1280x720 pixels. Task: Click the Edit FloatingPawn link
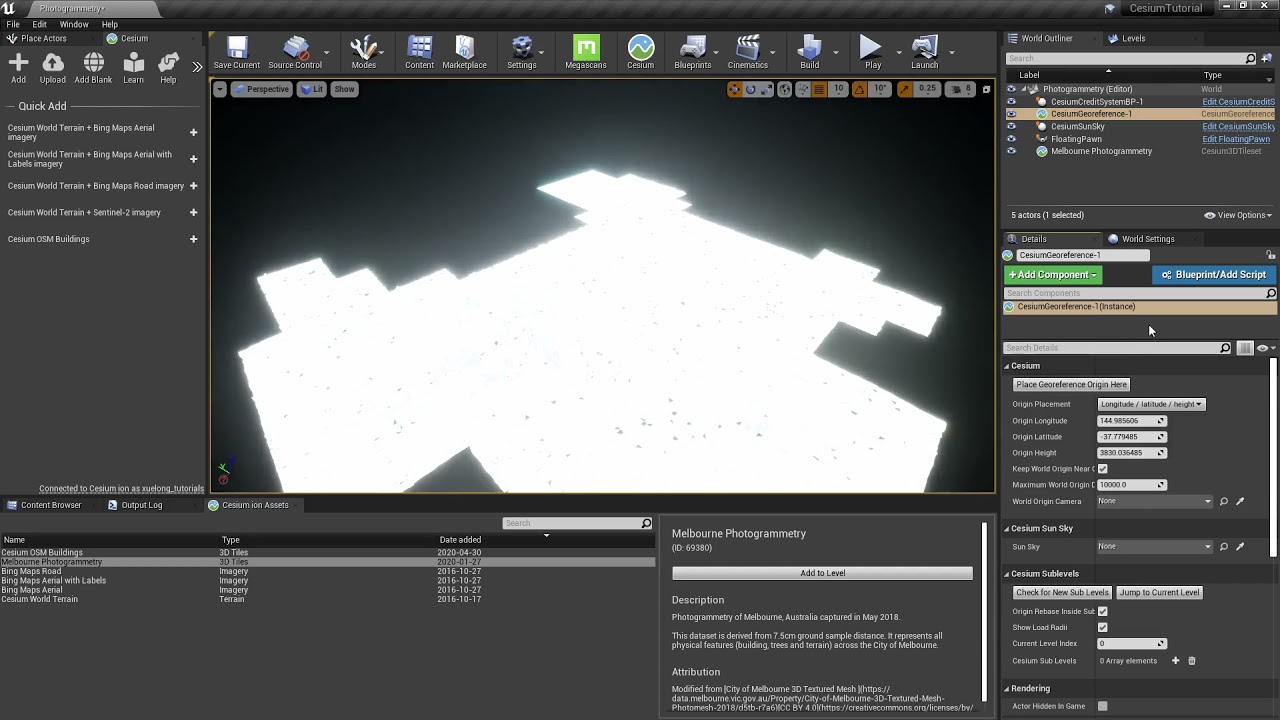click(x=1236, y=139)
